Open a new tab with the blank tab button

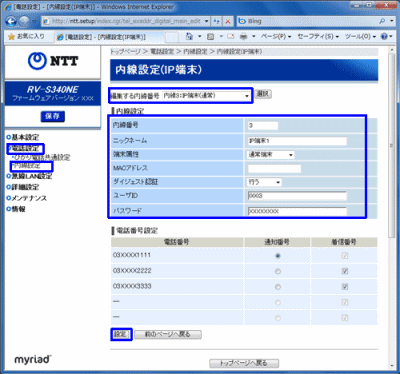click(x=172, y=37)
